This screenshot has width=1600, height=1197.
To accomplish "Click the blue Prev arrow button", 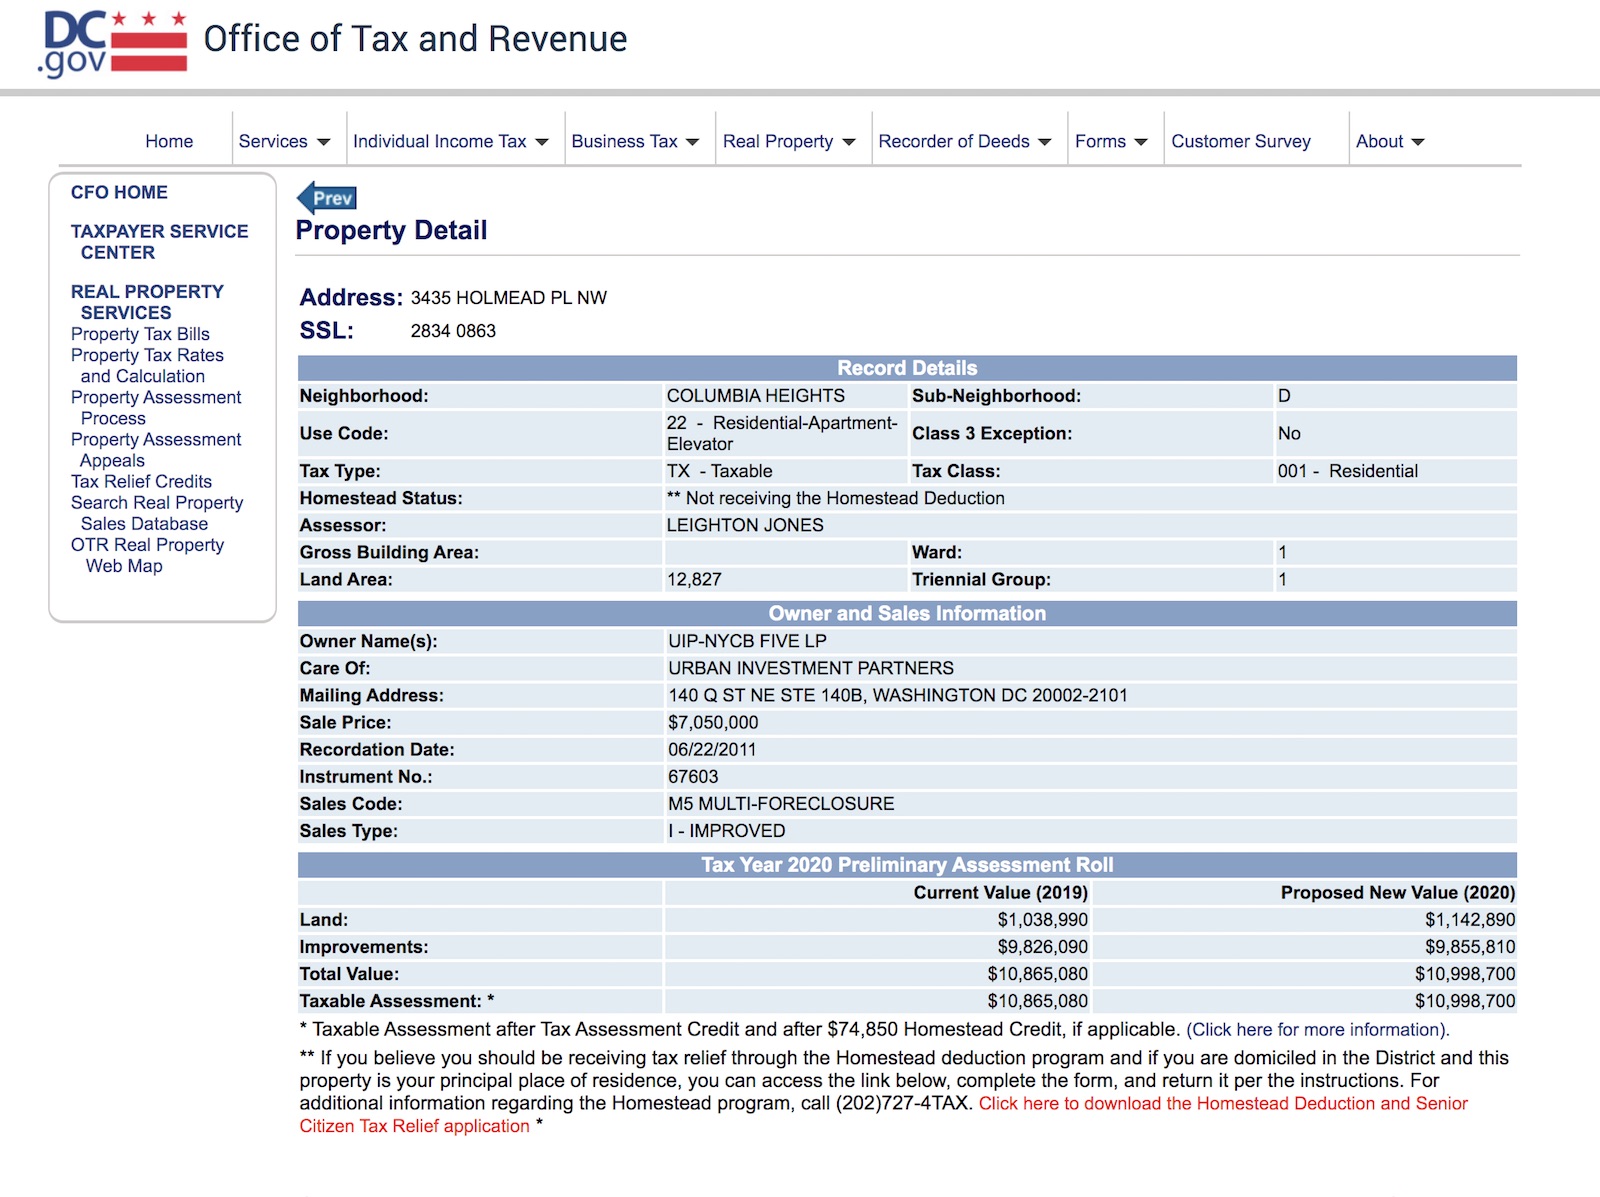I will [327, 198].
